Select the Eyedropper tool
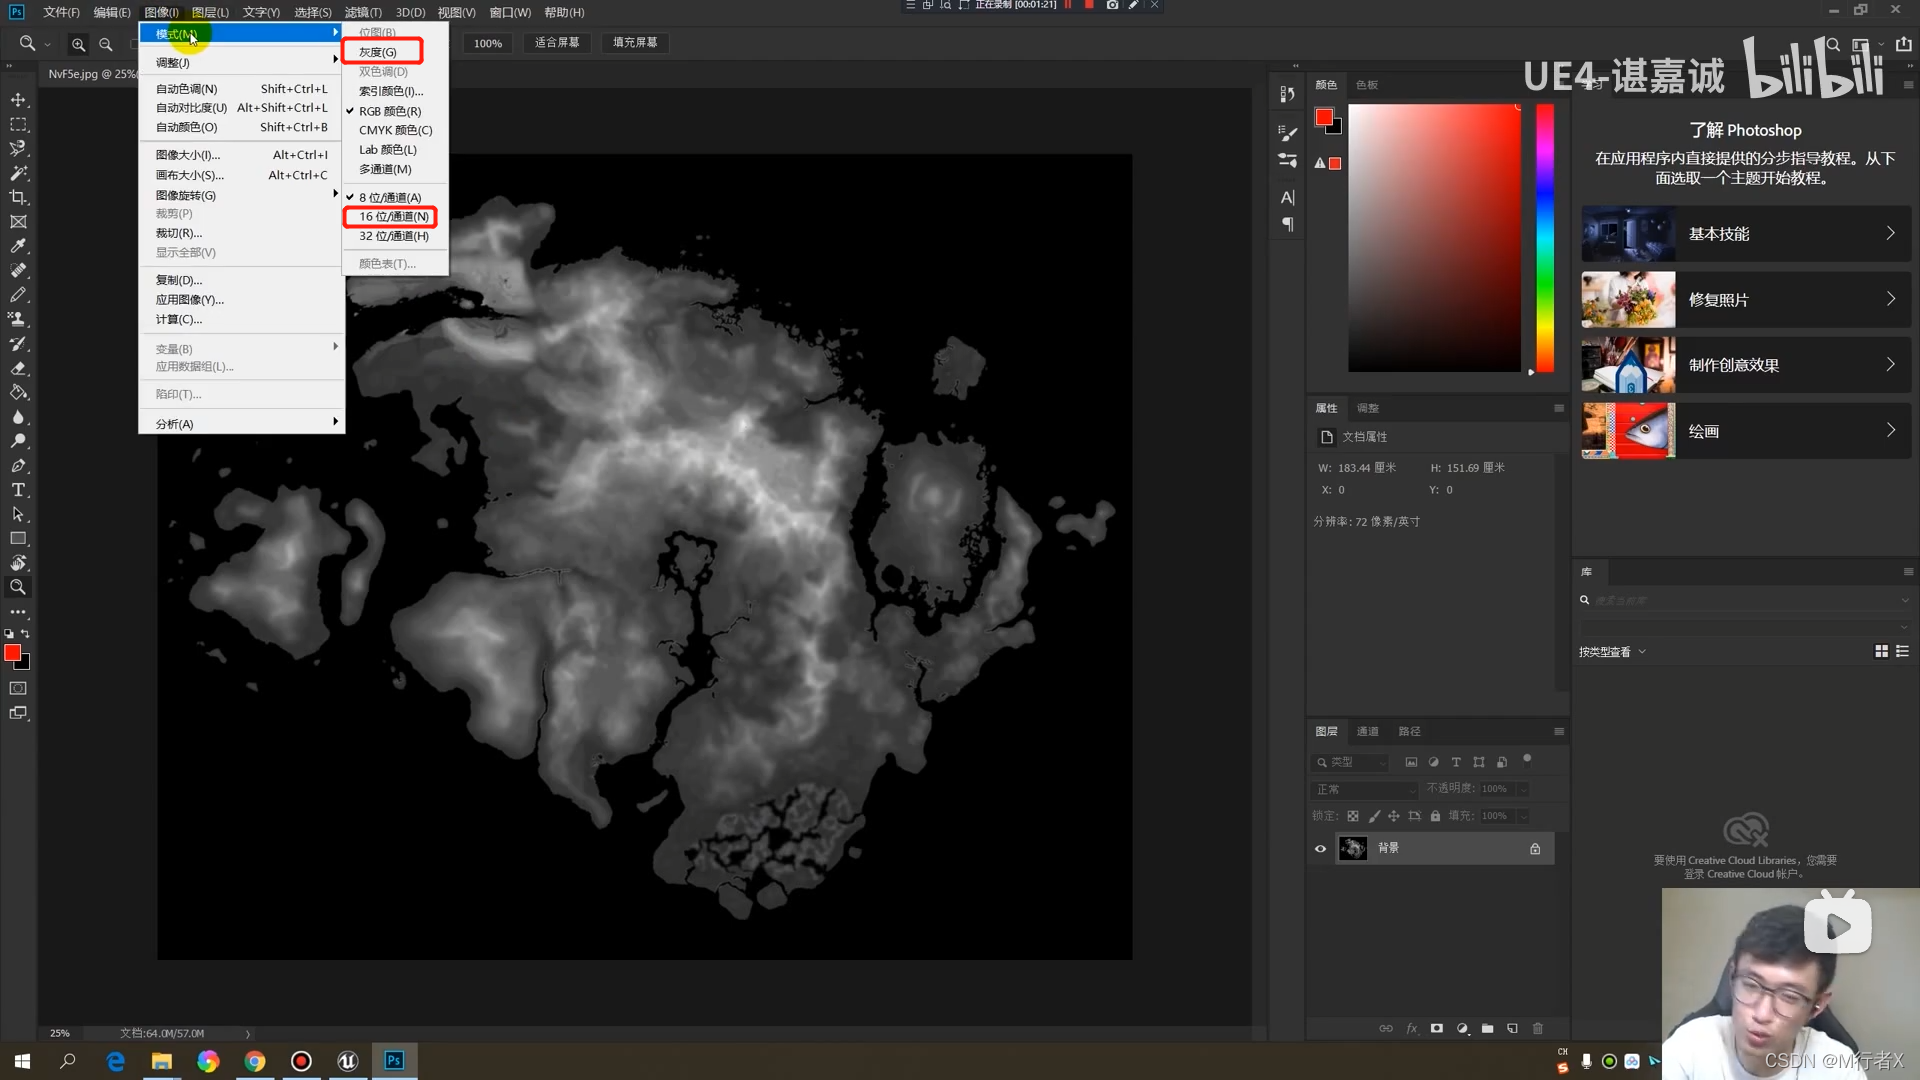1920x1080 pixels. click(18, 246)
